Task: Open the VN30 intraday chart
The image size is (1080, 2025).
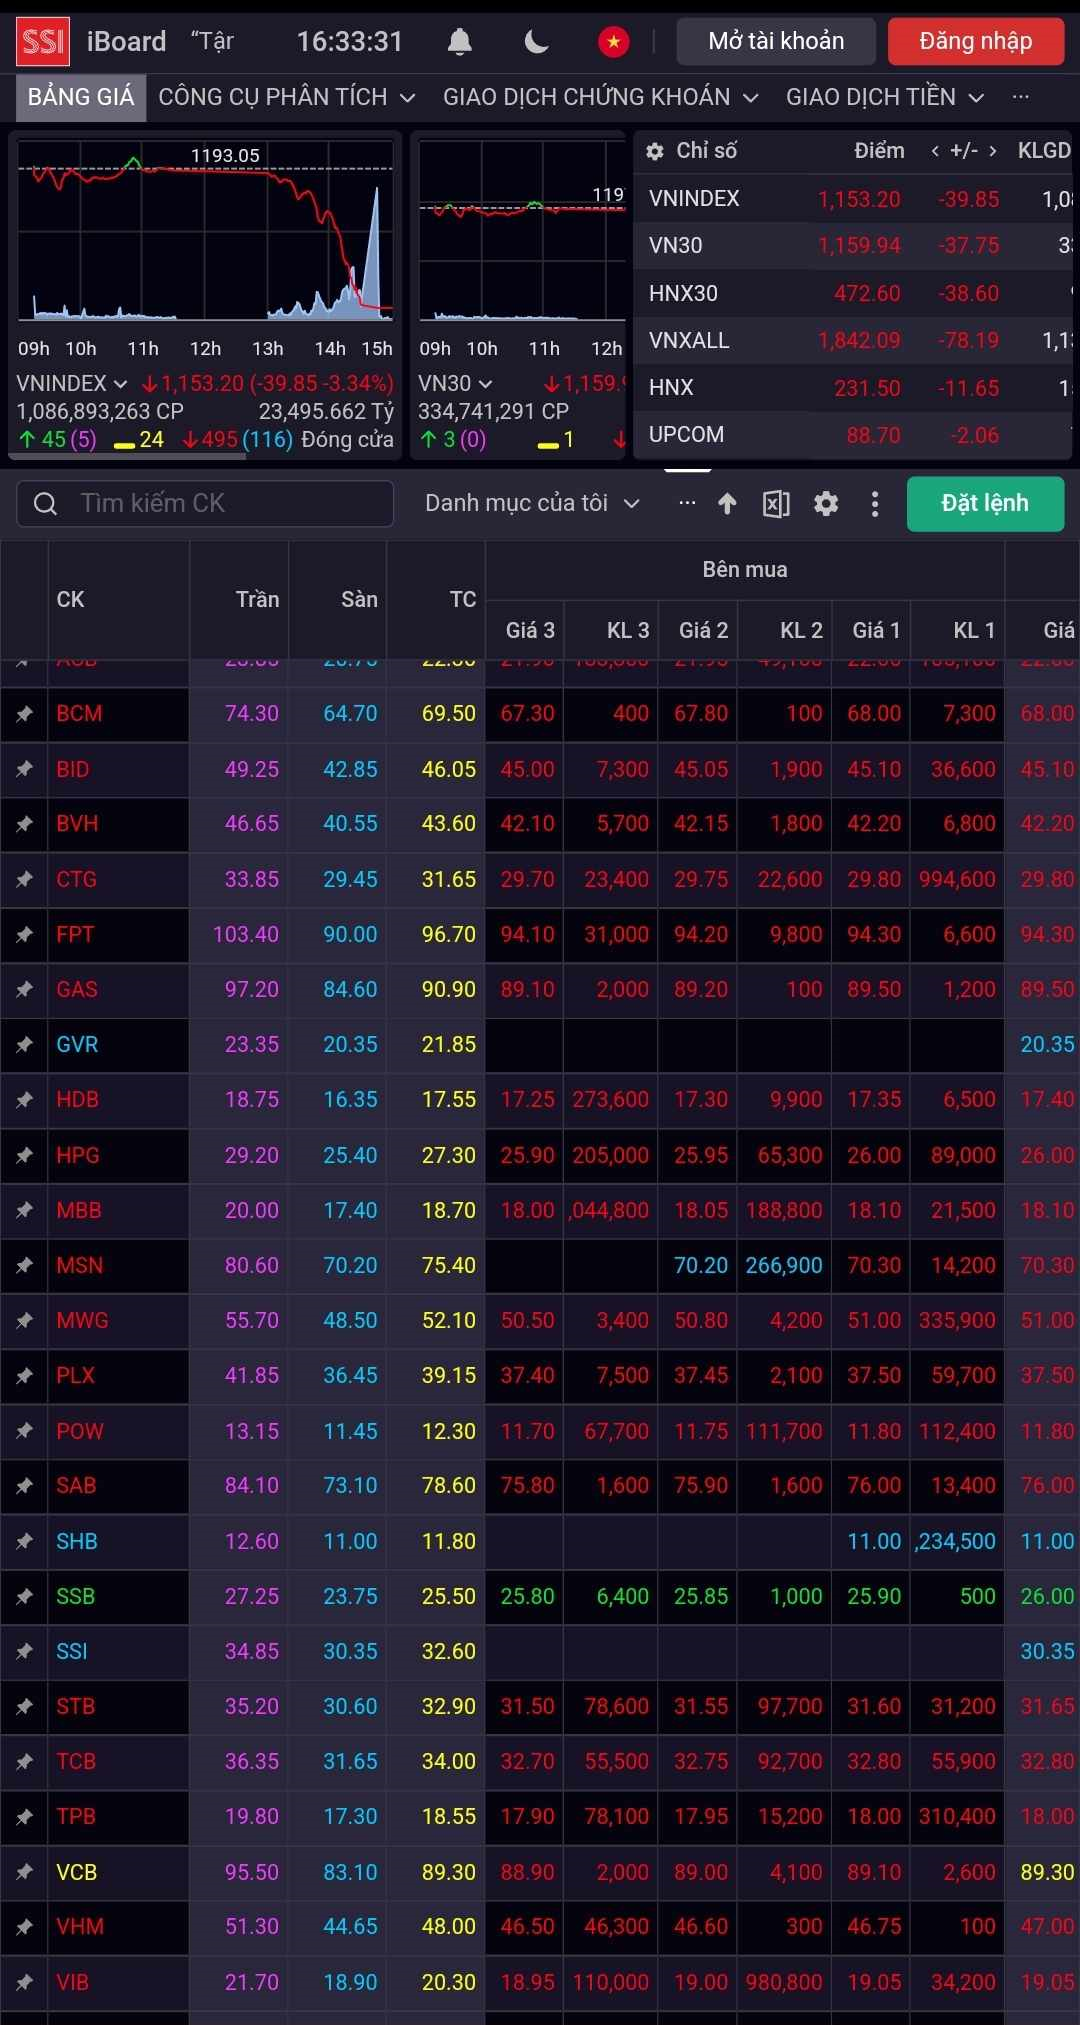Action: 522,231
